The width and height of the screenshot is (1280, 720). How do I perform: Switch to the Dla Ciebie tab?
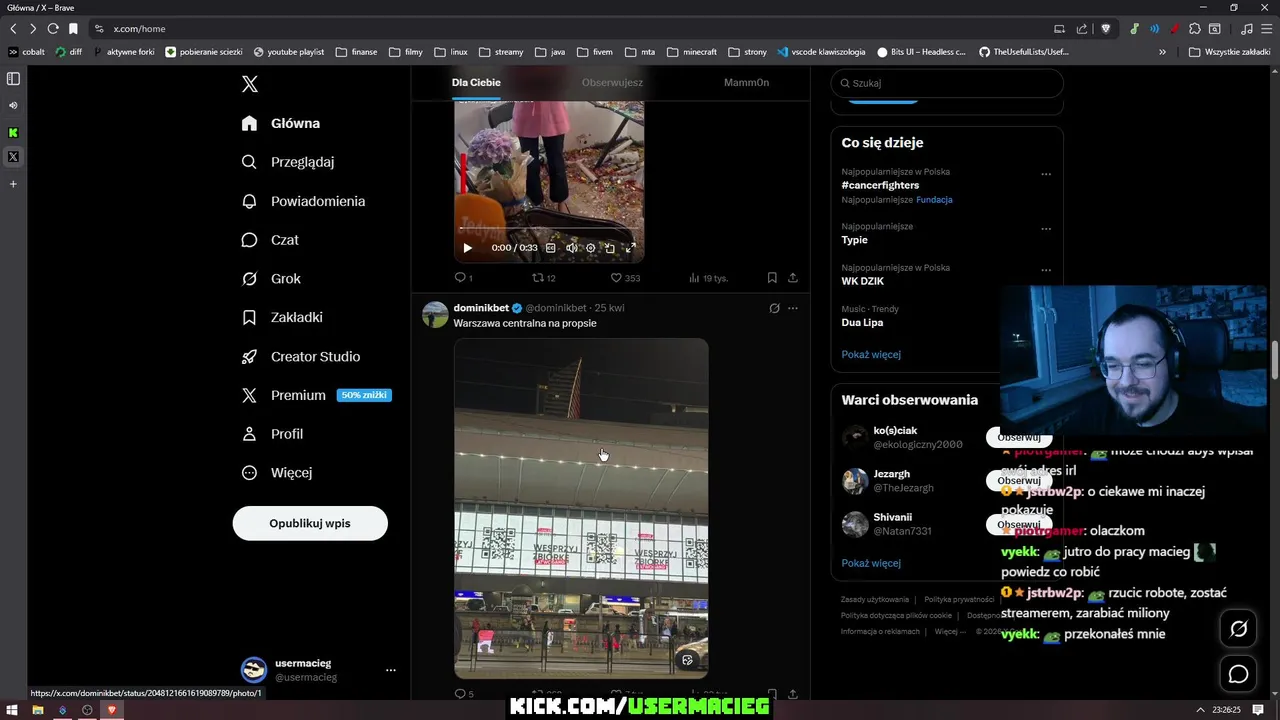pos(476,83)
